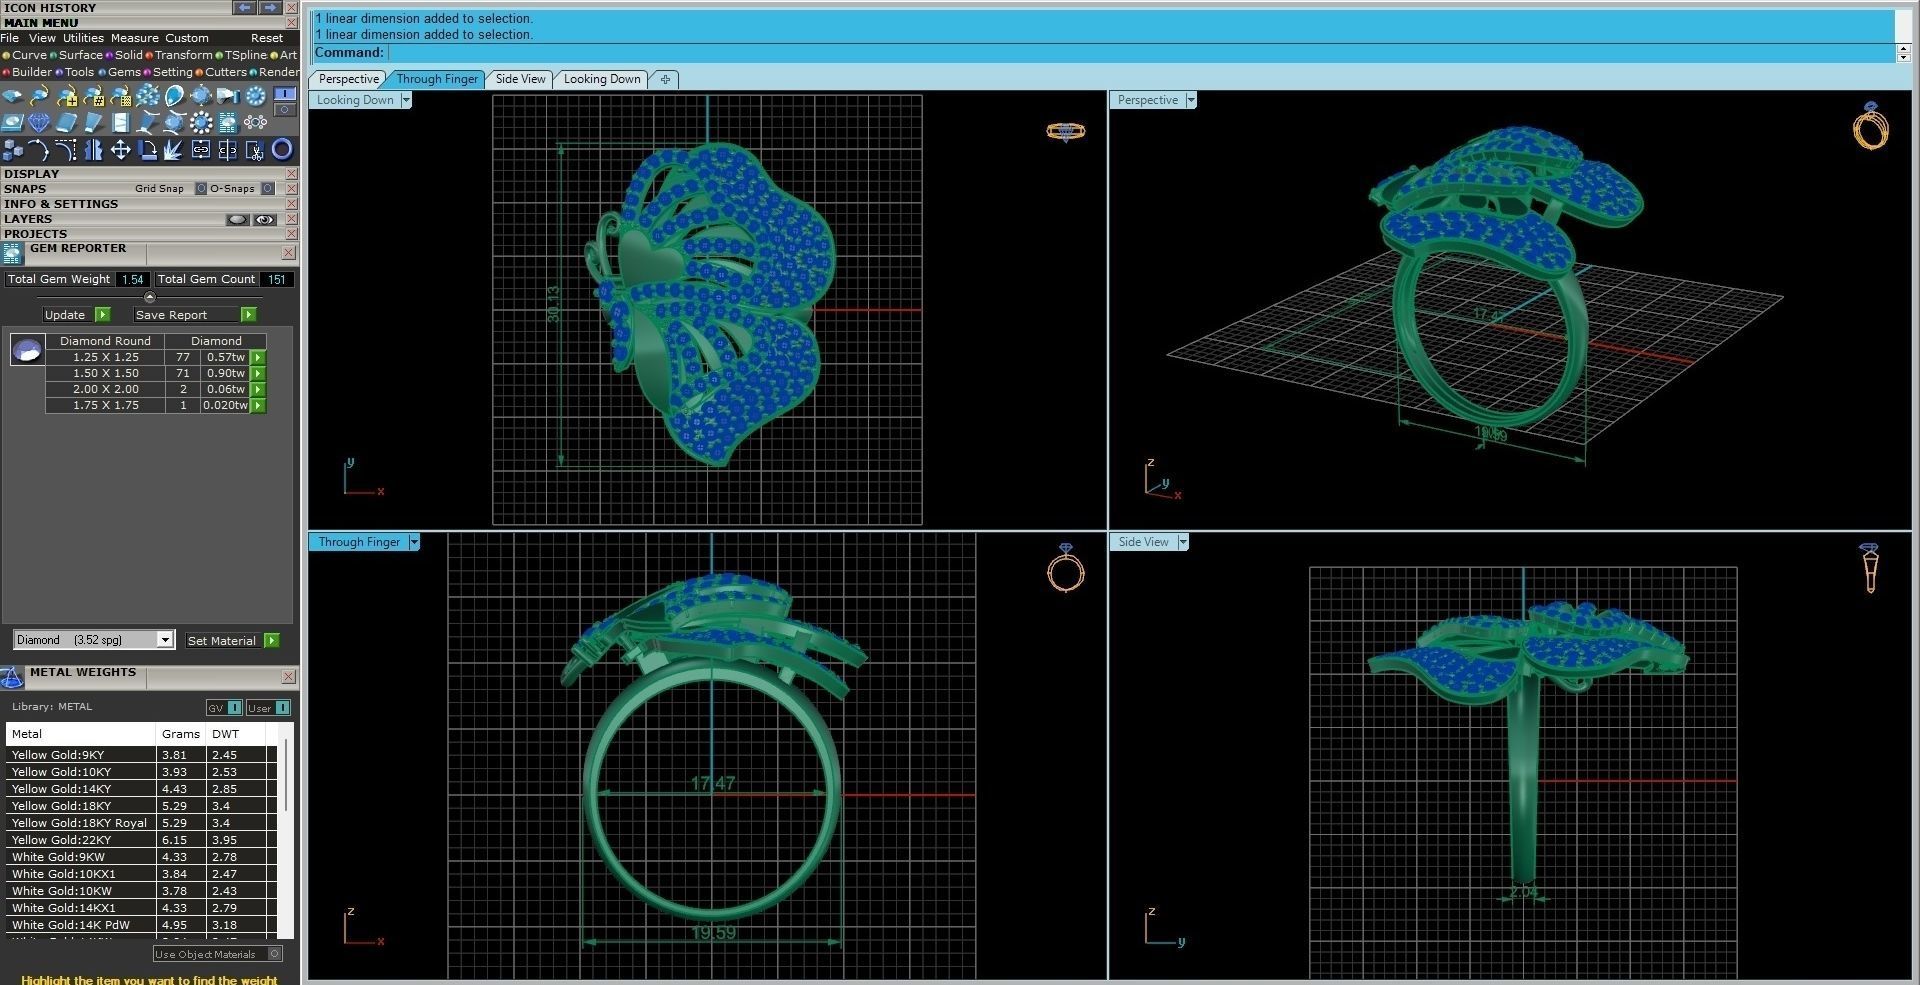
Task: Enable Use Object Materials option
Action: (x=275, y=954)
